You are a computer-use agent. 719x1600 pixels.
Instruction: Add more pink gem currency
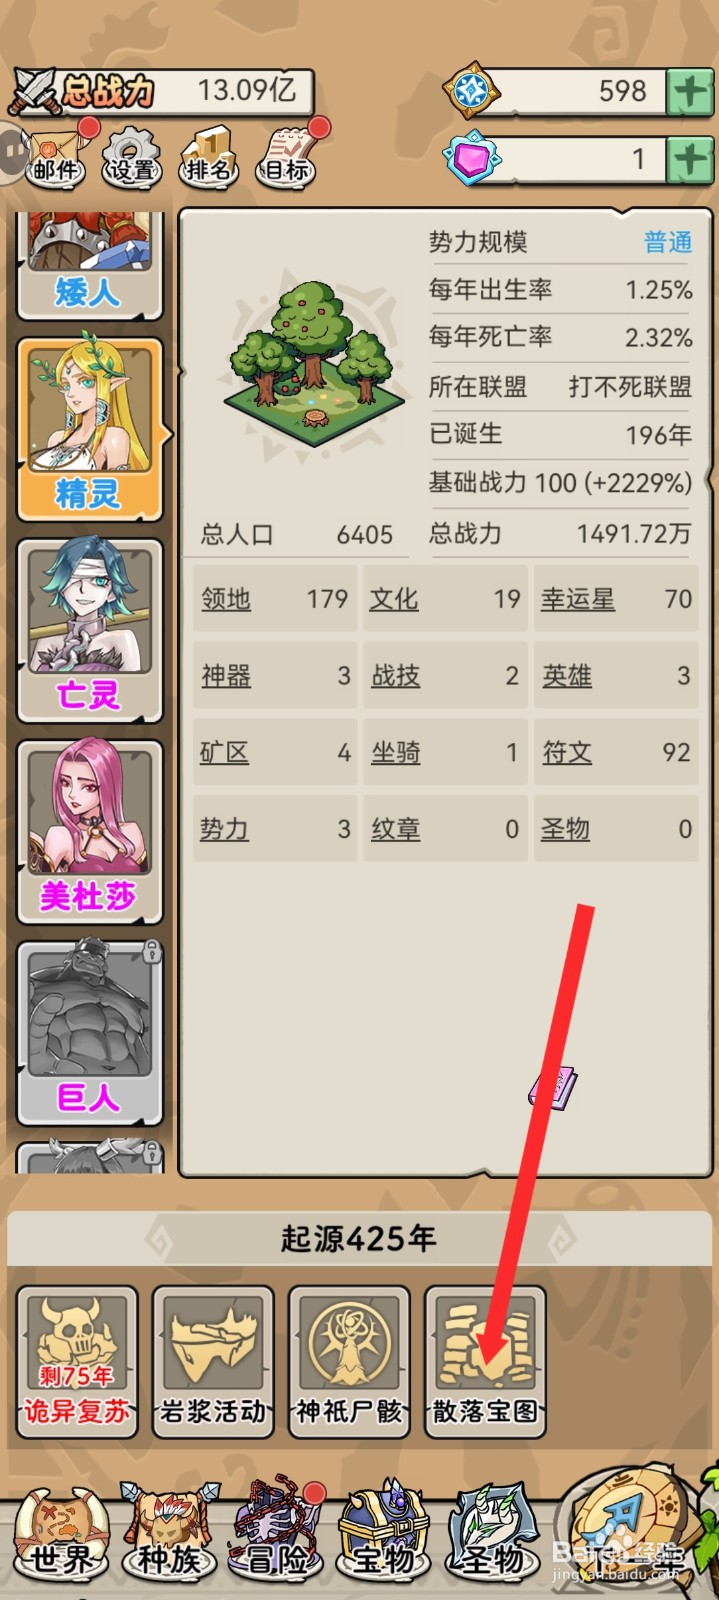pyautogui.click(x=690, y=160)
